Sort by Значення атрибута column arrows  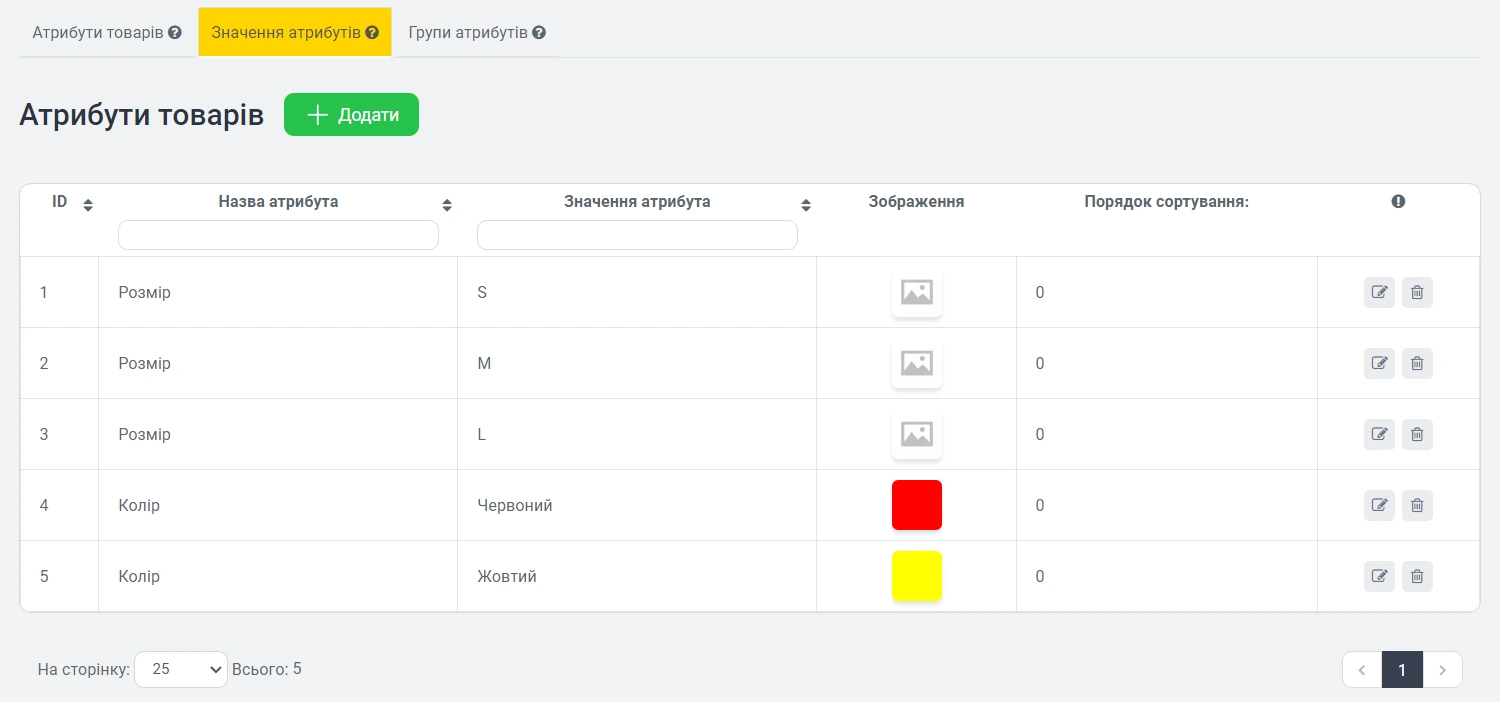click(x=806, y=205)
